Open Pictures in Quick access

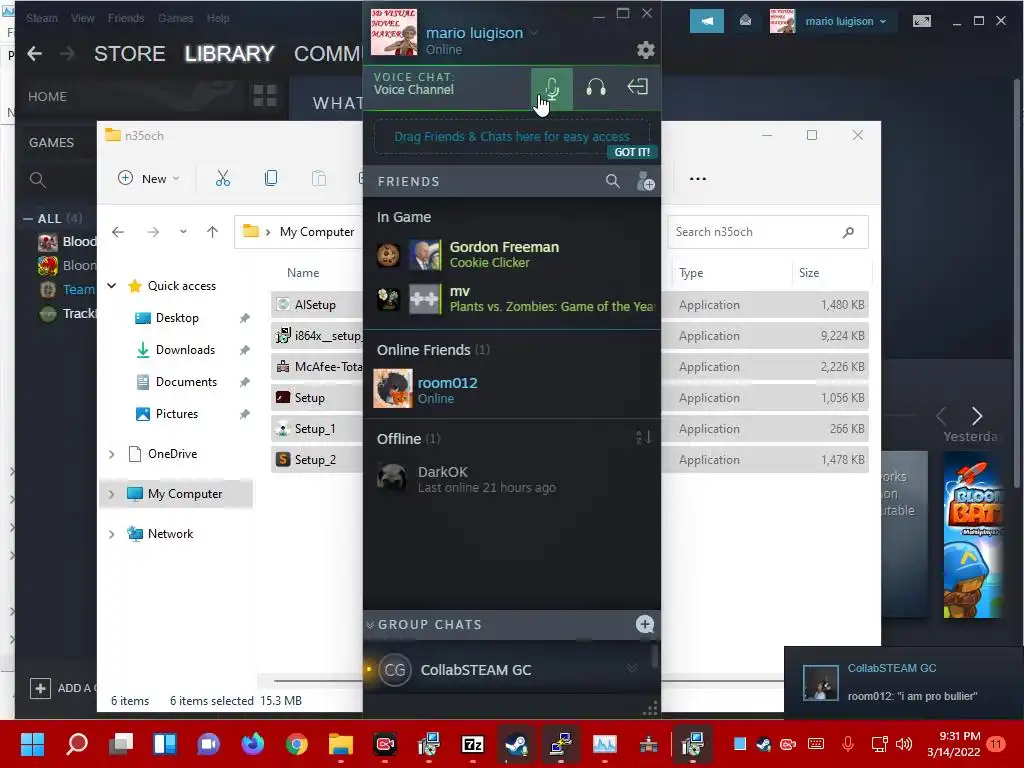coord(176,414)
